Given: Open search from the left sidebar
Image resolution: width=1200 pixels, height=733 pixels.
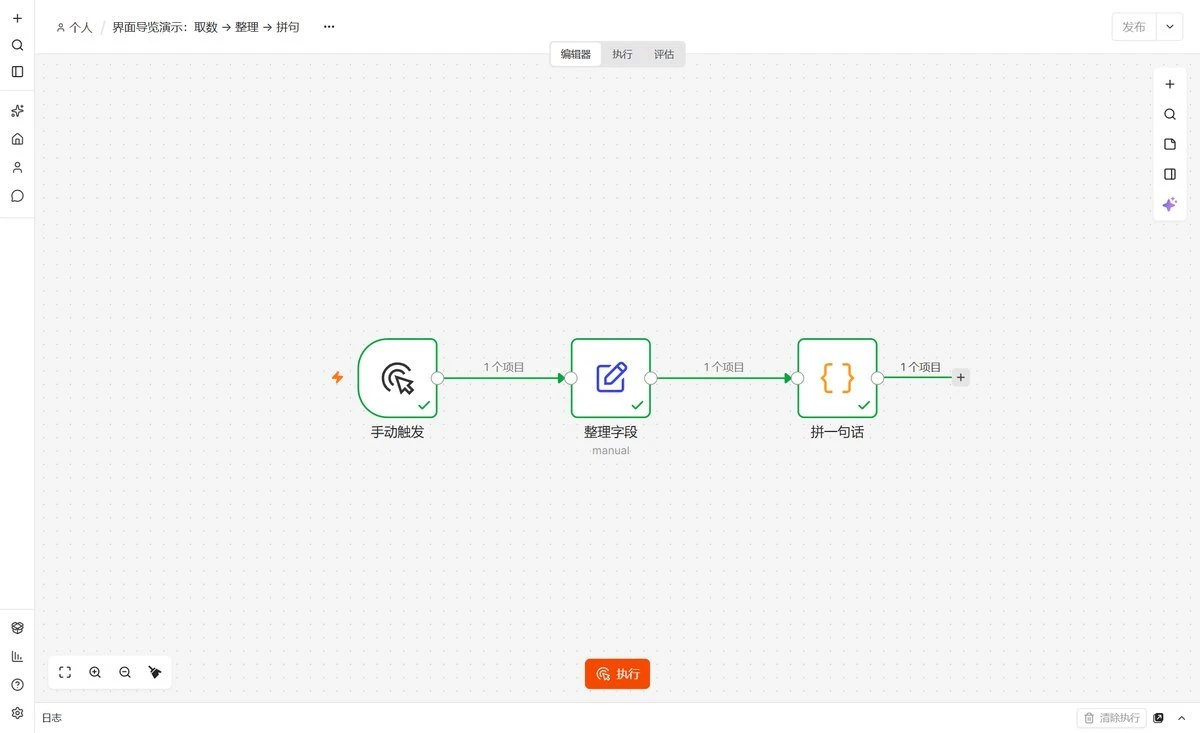Looking at the screenshot, I should click(x=17, y=45).
